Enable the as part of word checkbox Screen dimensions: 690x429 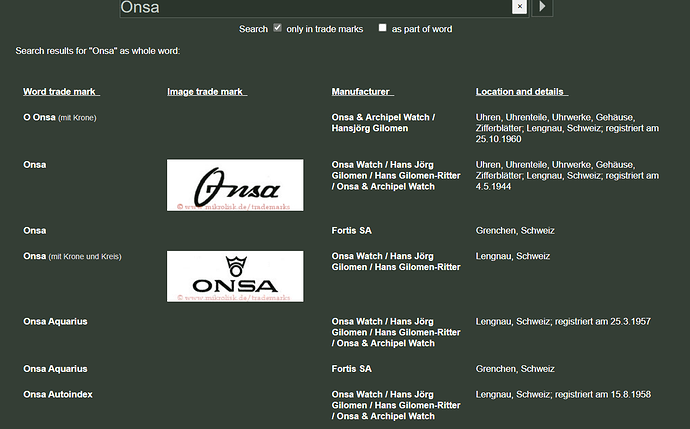(382, 28)
